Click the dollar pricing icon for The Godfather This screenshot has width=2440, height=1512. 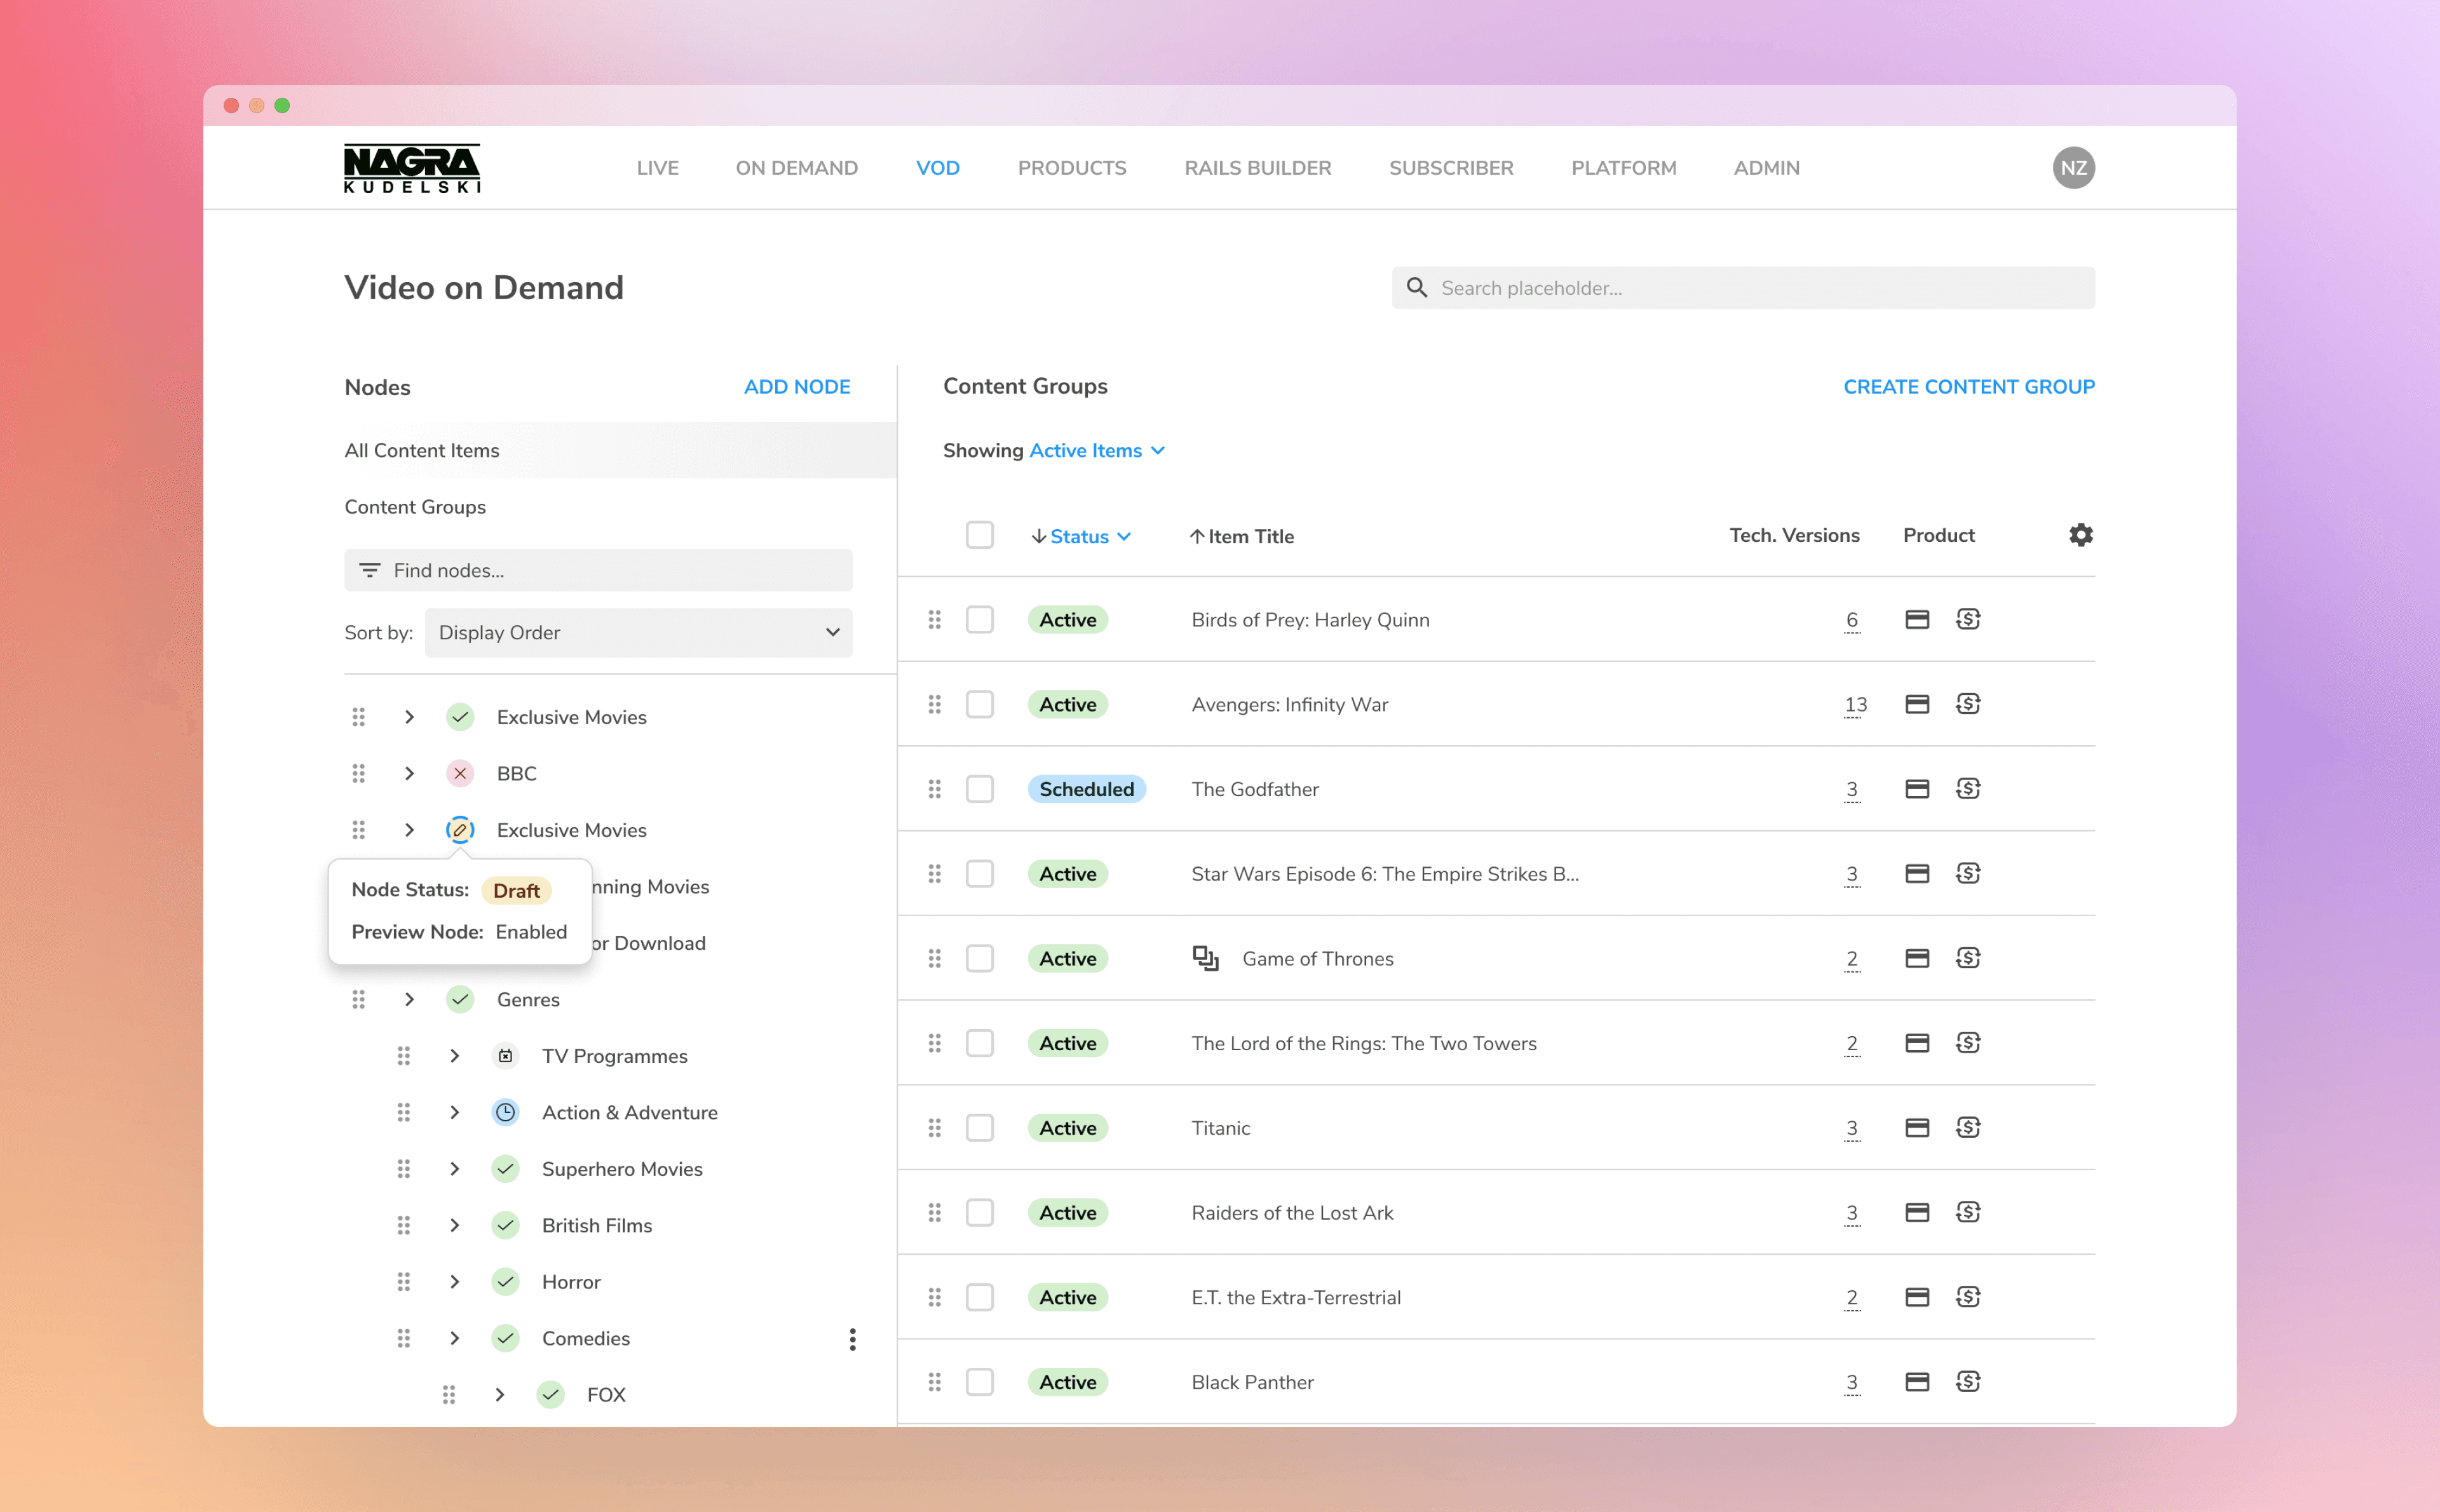(x=1967, y=789)
